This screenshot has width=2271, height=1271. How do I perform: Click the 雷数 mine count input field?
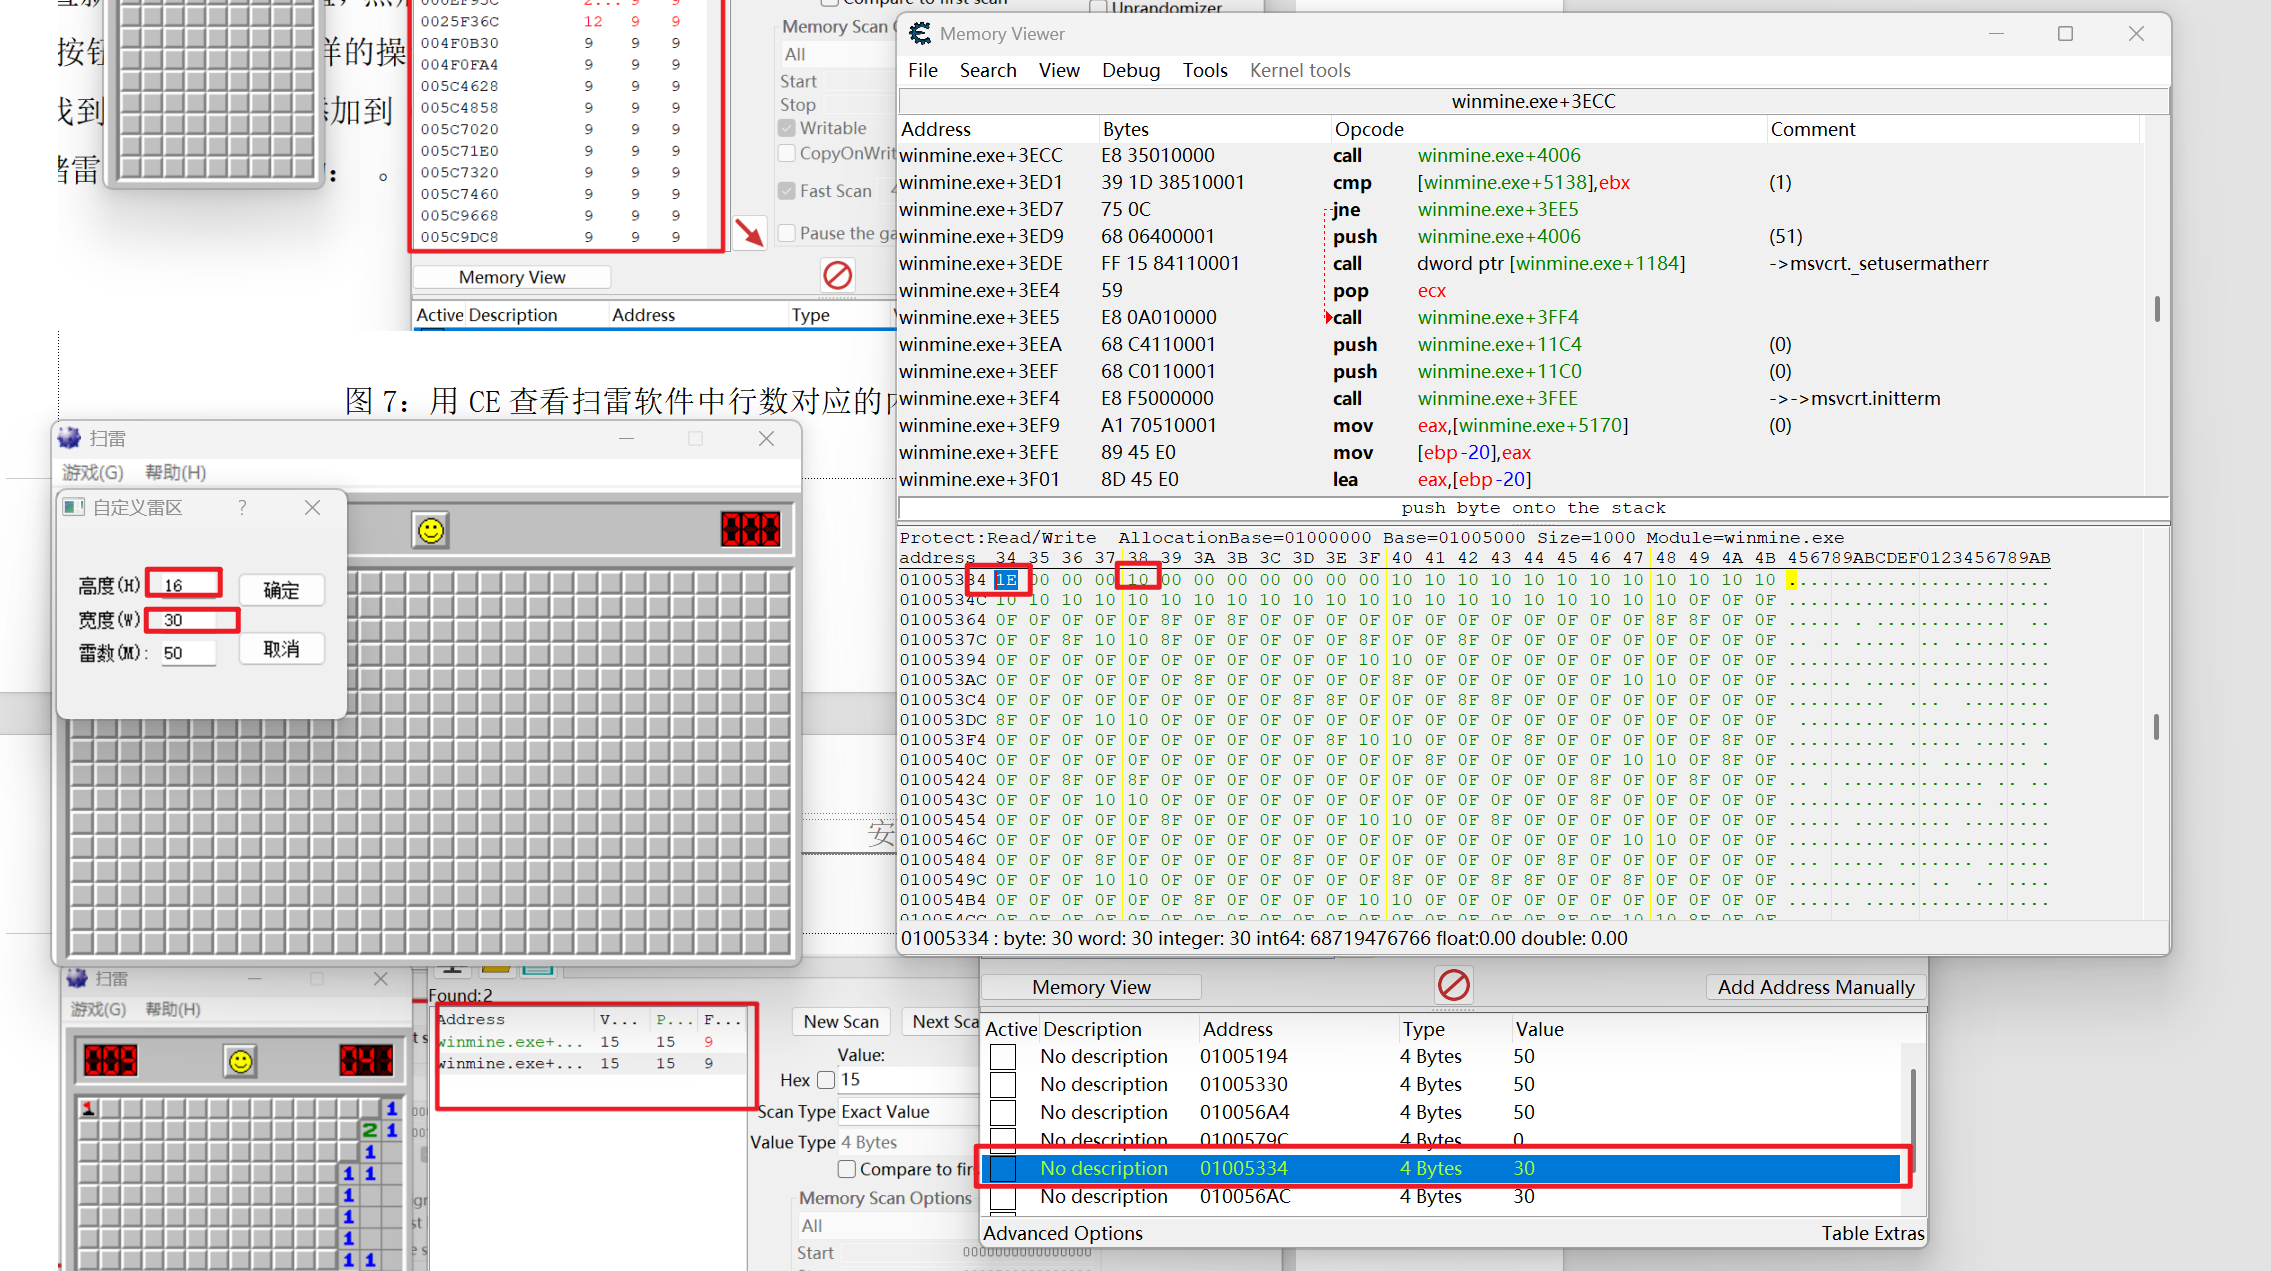click(x=188, y=653)
